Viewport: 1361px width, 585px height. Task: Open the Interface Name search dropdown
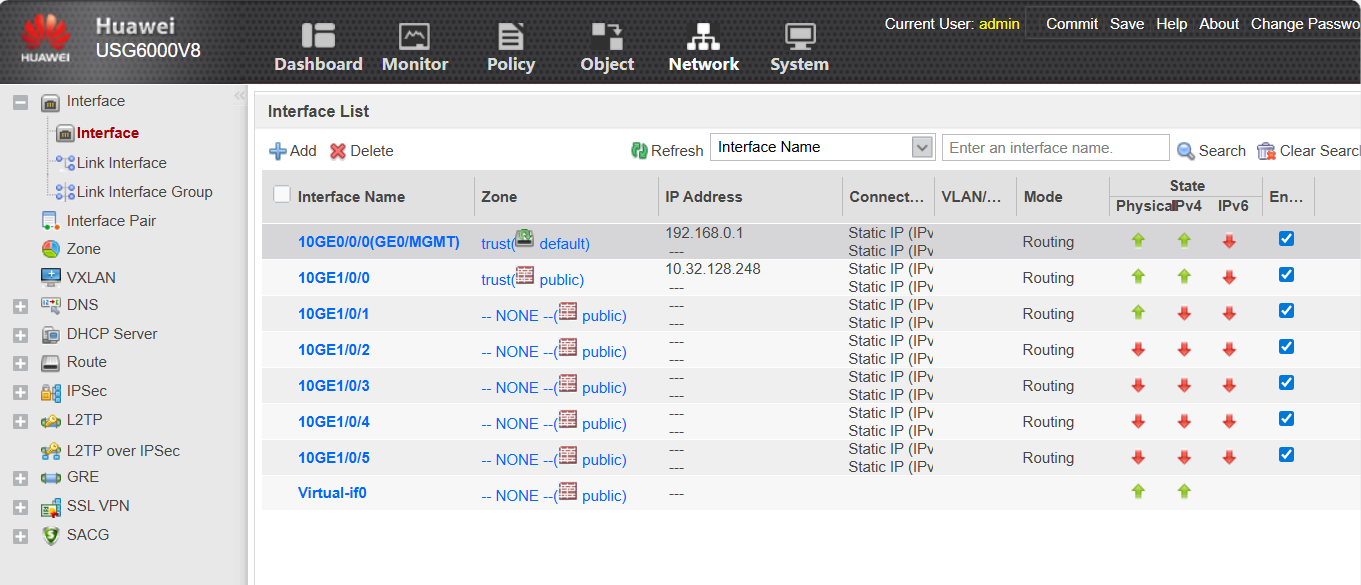tap(922, 148)
